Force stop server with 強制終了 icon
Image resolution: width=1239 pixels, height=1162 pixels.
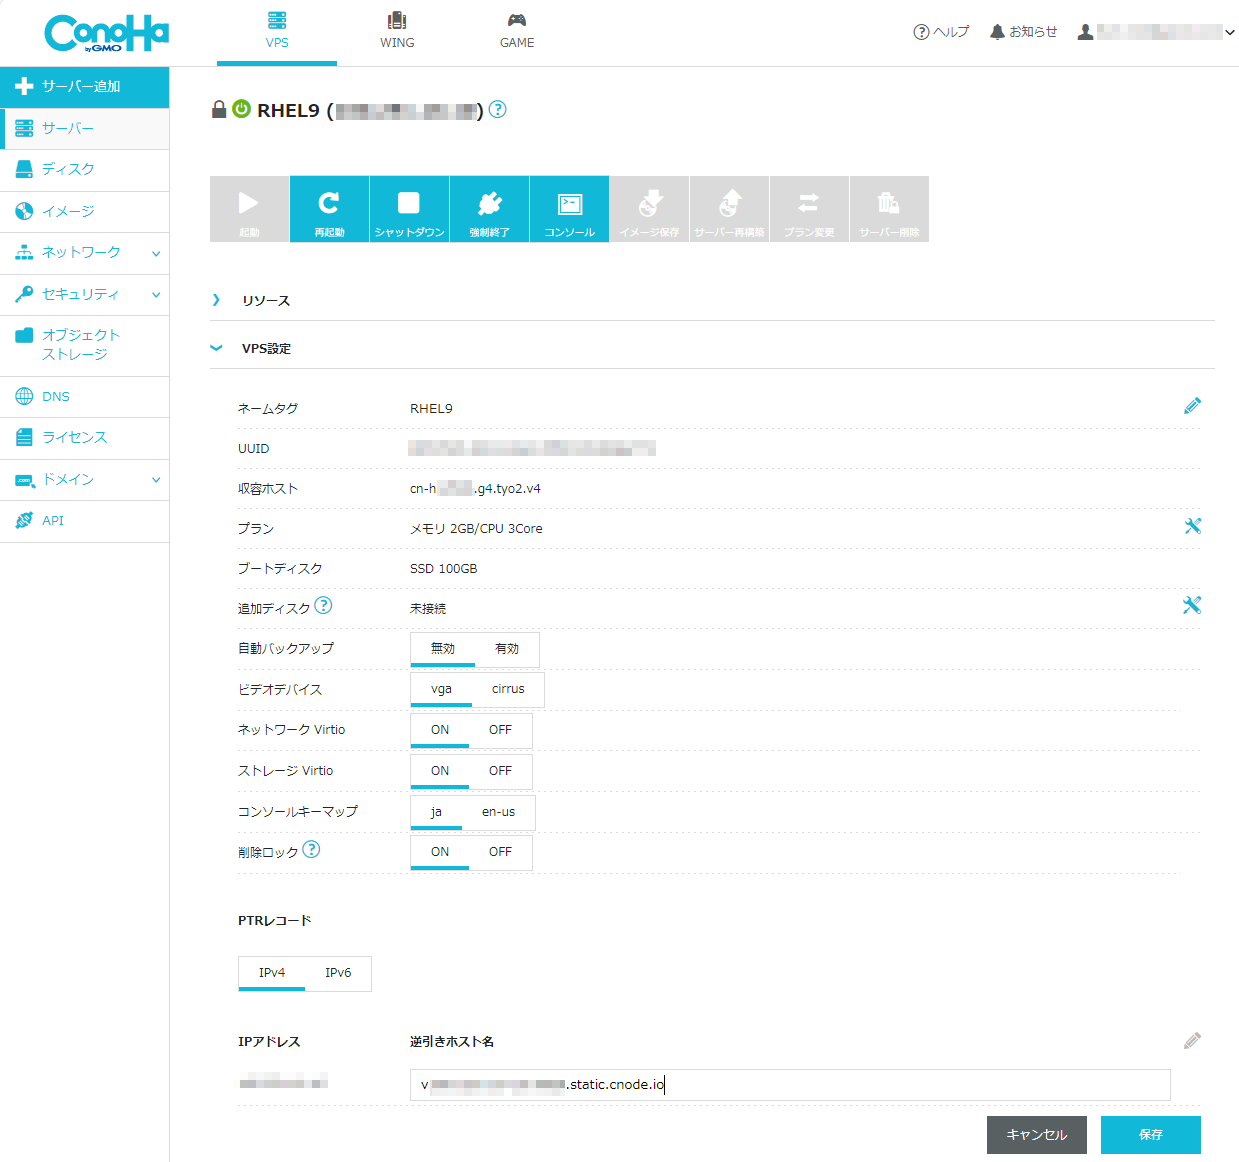point(489,209)
